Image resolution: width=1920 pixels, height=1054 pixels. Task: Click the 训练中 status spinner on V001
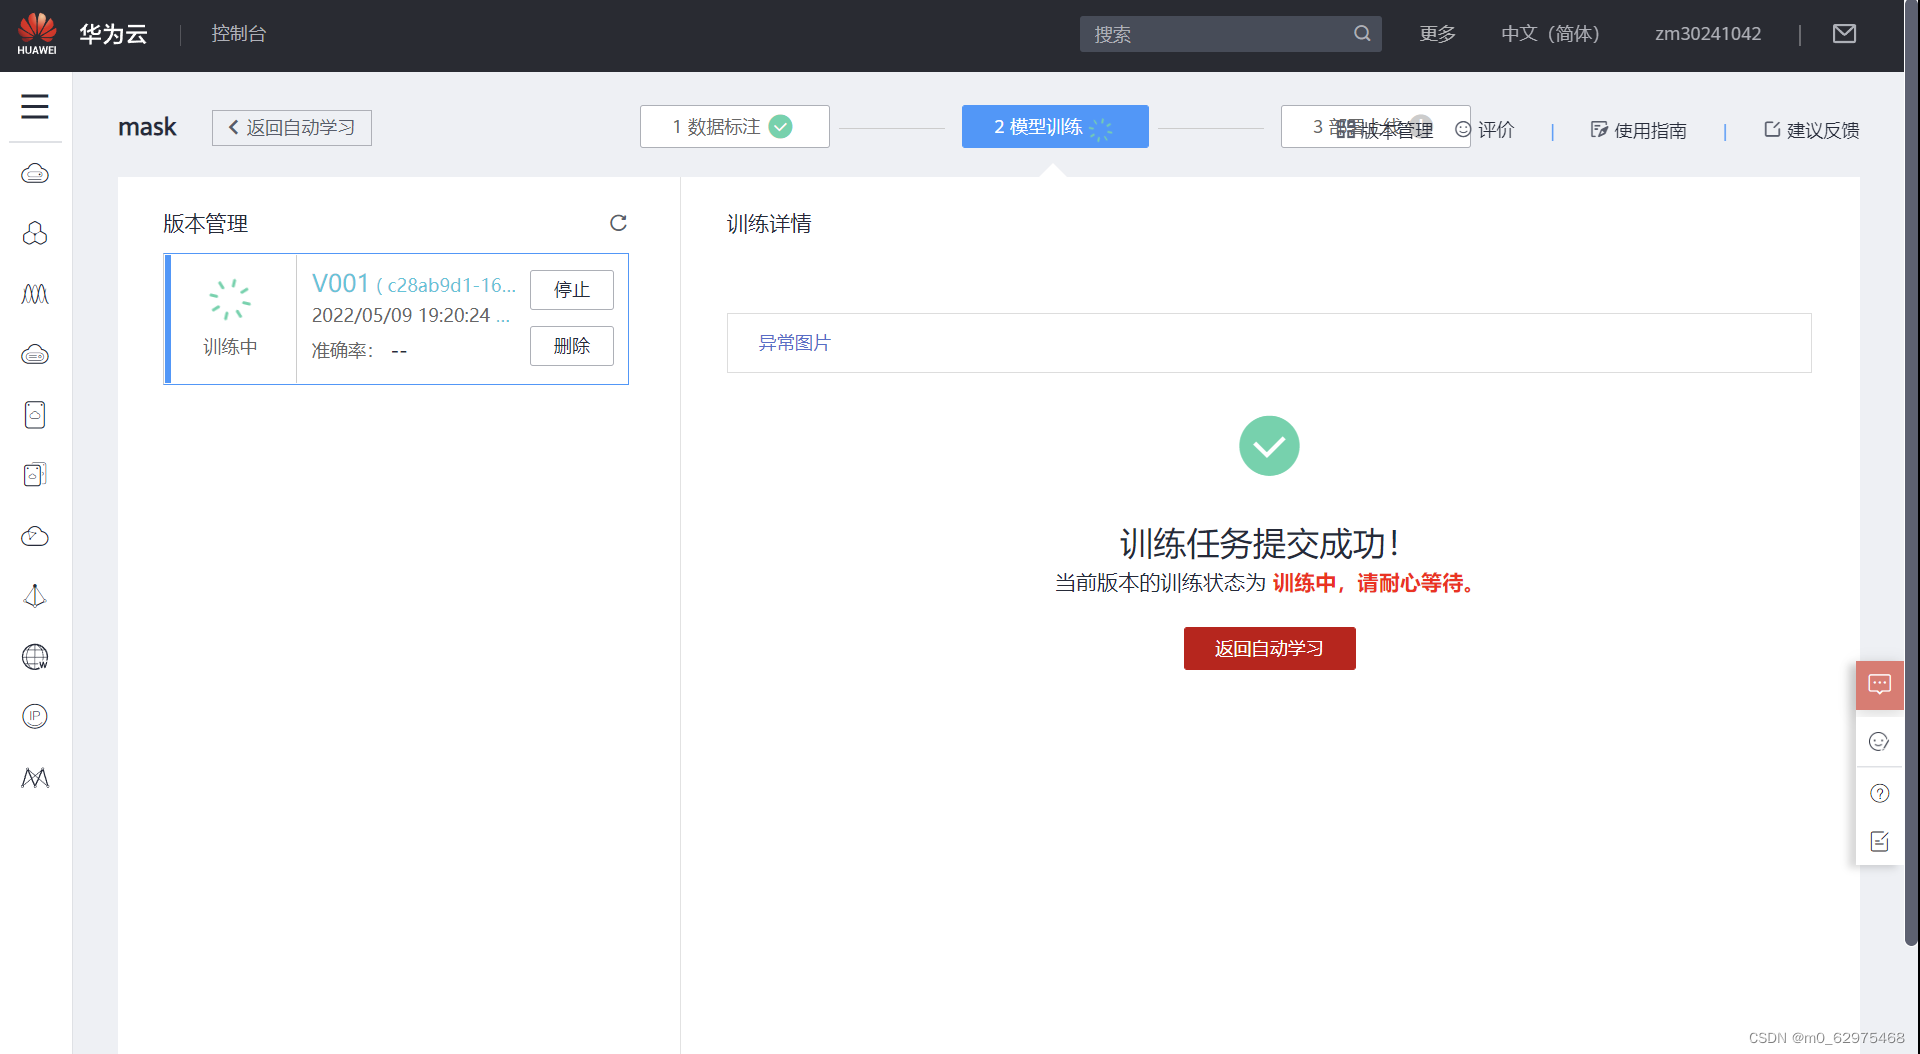[x=230, y=300]
